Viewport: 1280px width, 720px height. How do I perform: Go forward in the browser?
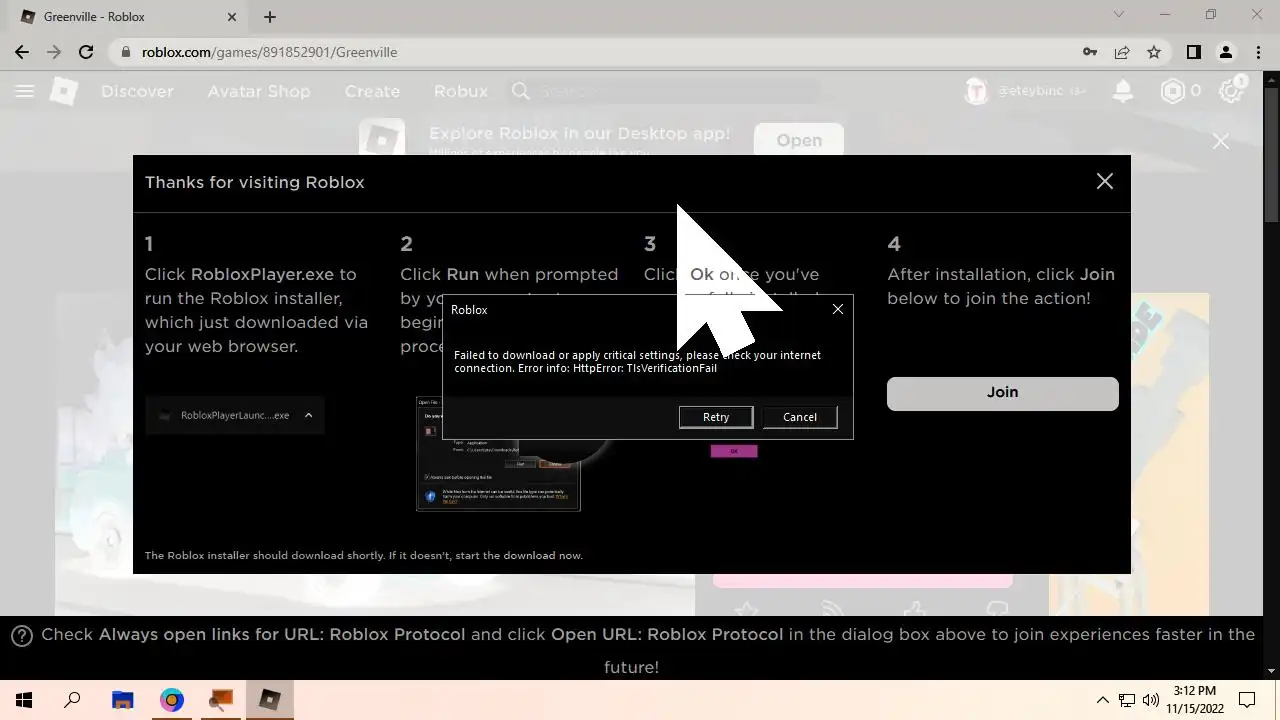pyautogui.click(x=54, y=52)
